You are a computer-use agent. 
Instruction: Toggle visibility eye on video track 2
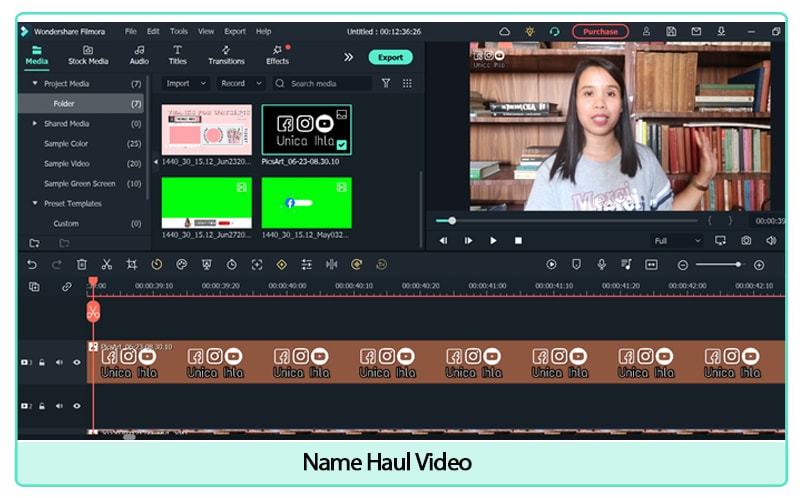point(77,406)
